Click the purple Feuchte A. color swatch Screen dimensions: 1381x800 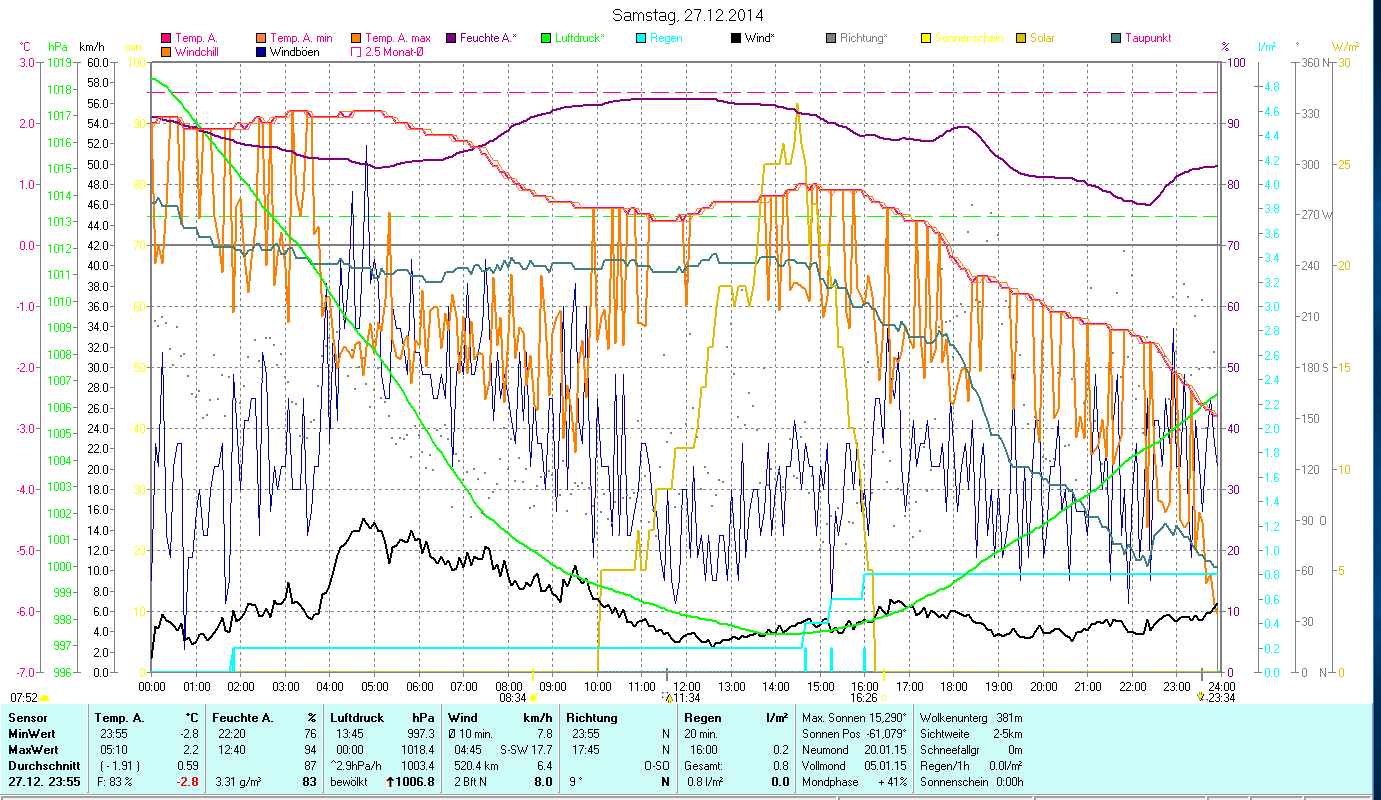click(452, 38)
